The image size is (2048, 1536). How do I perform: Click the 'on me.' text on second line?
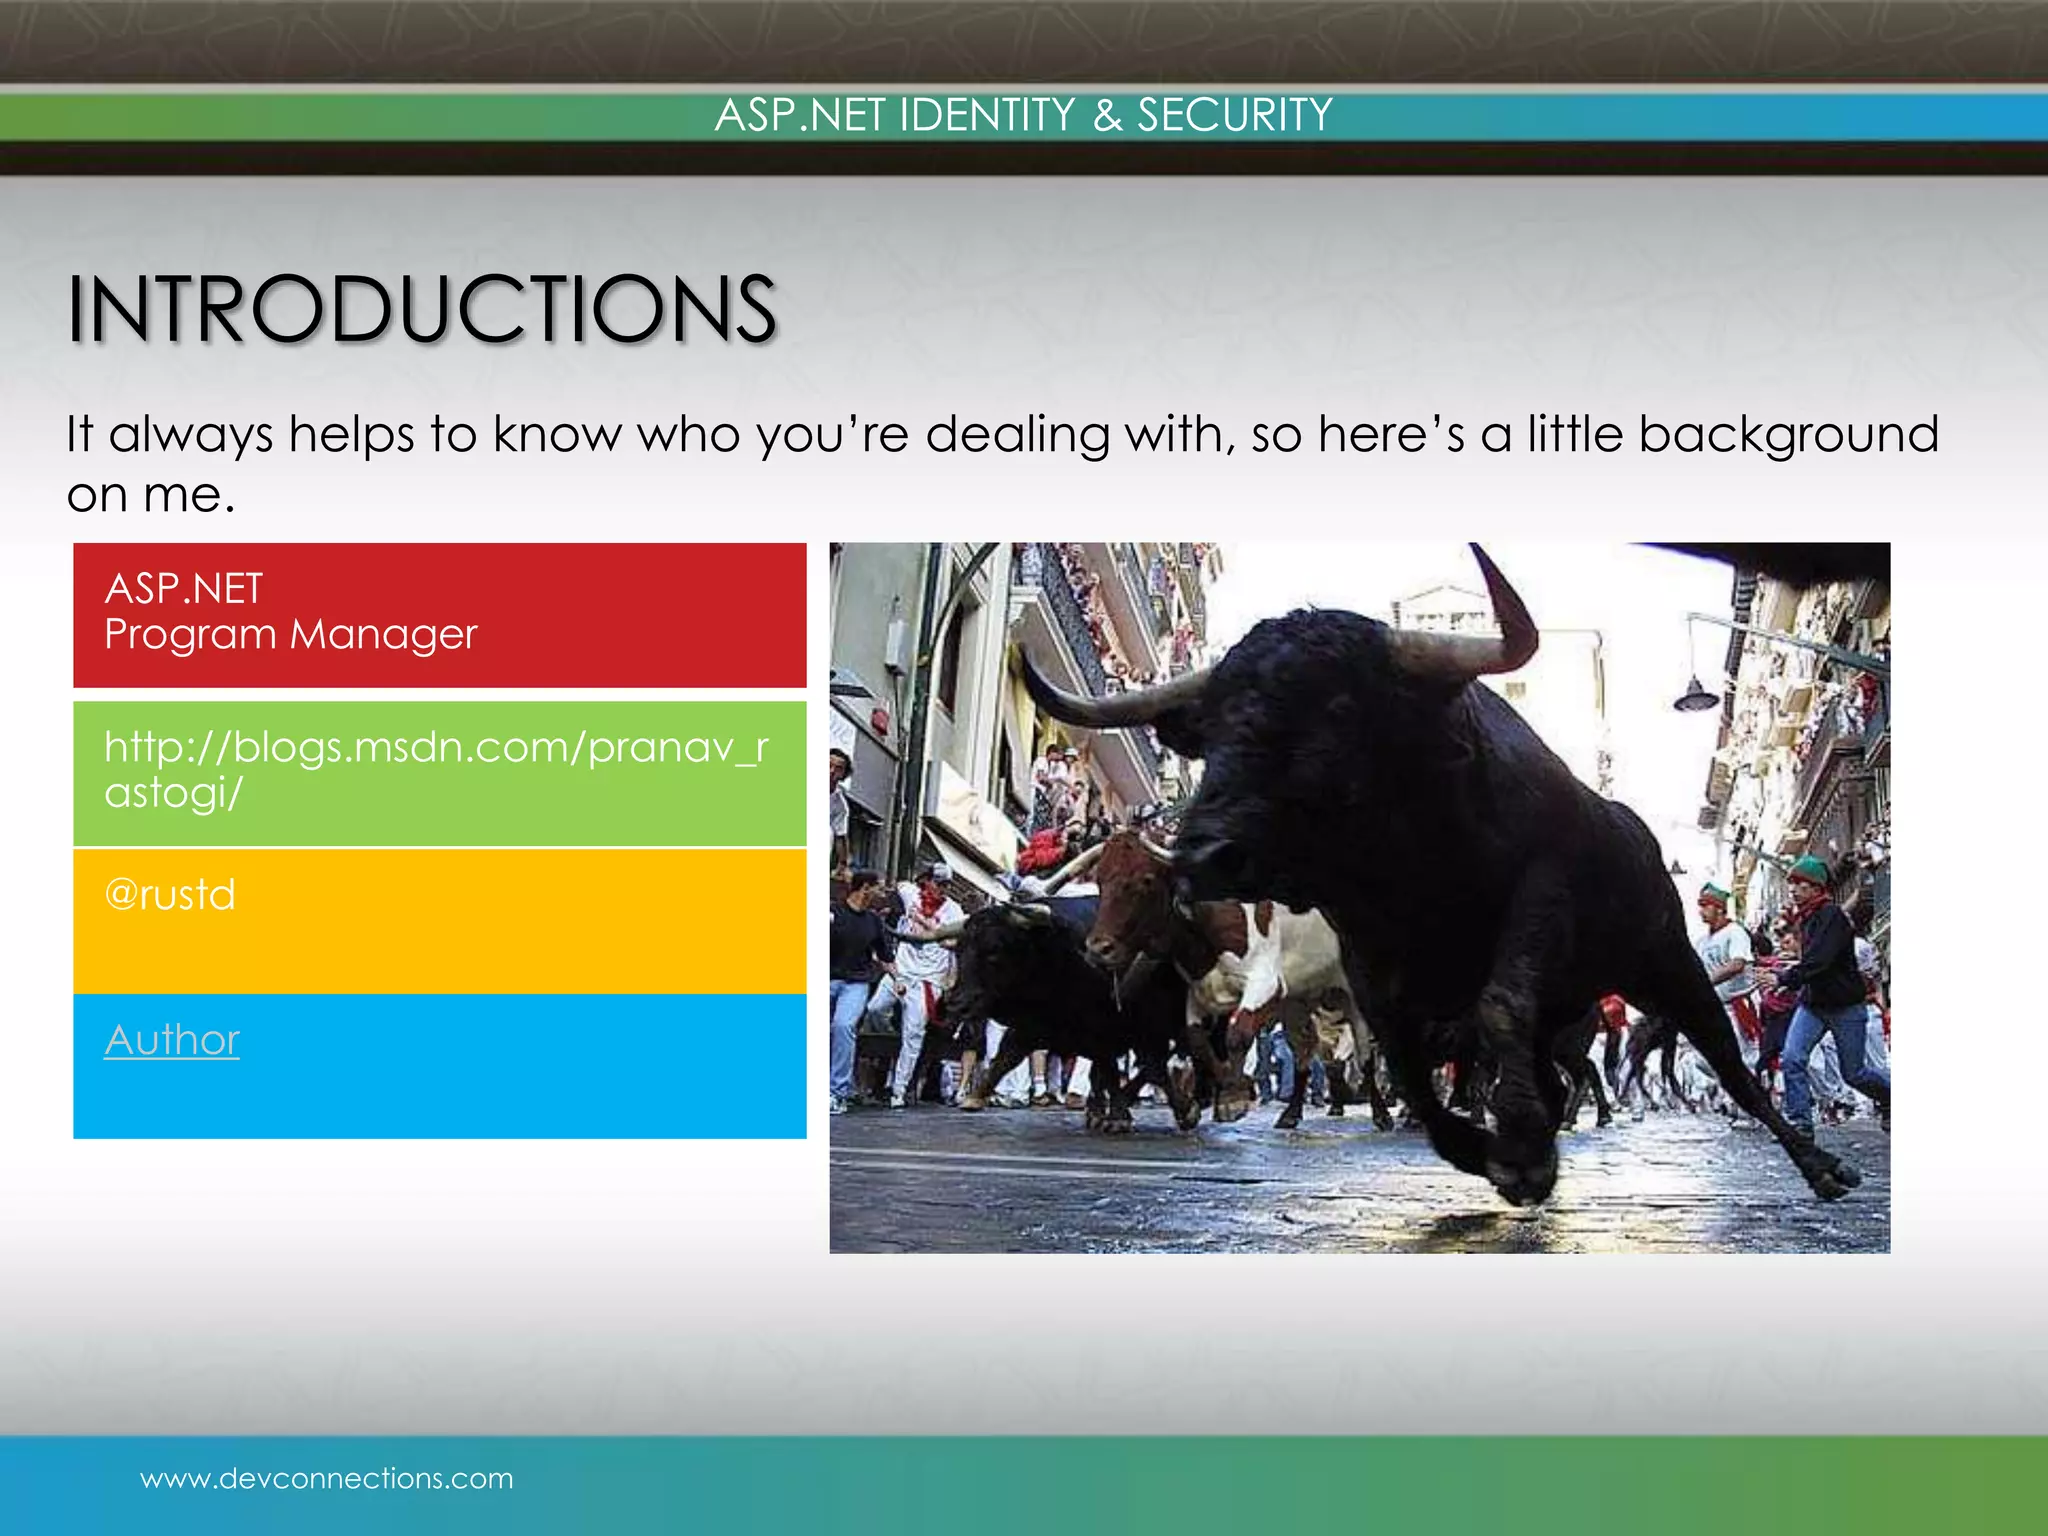(150, 494)
